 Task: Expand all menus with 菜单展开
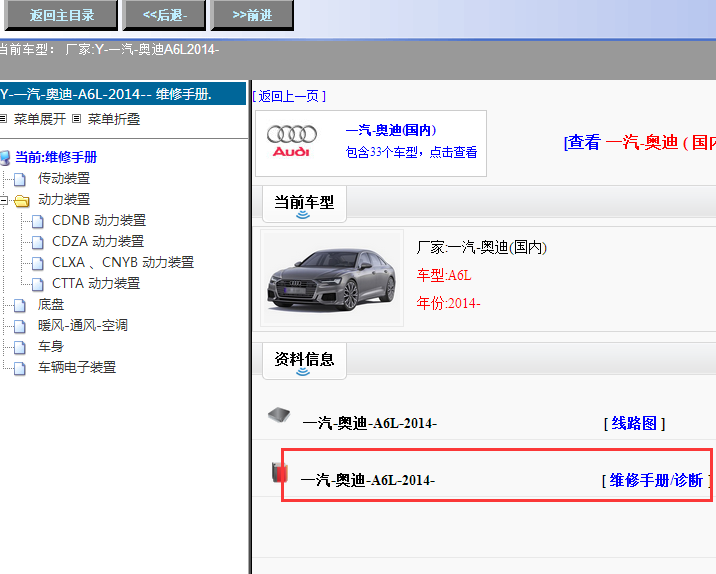click(40, 119)
